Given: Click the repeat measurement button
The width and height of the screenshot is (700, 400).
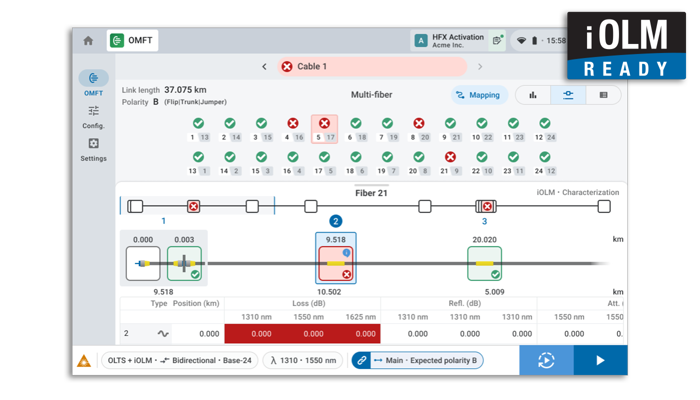Looking at the screenshot, I should (x=546, y=360).
